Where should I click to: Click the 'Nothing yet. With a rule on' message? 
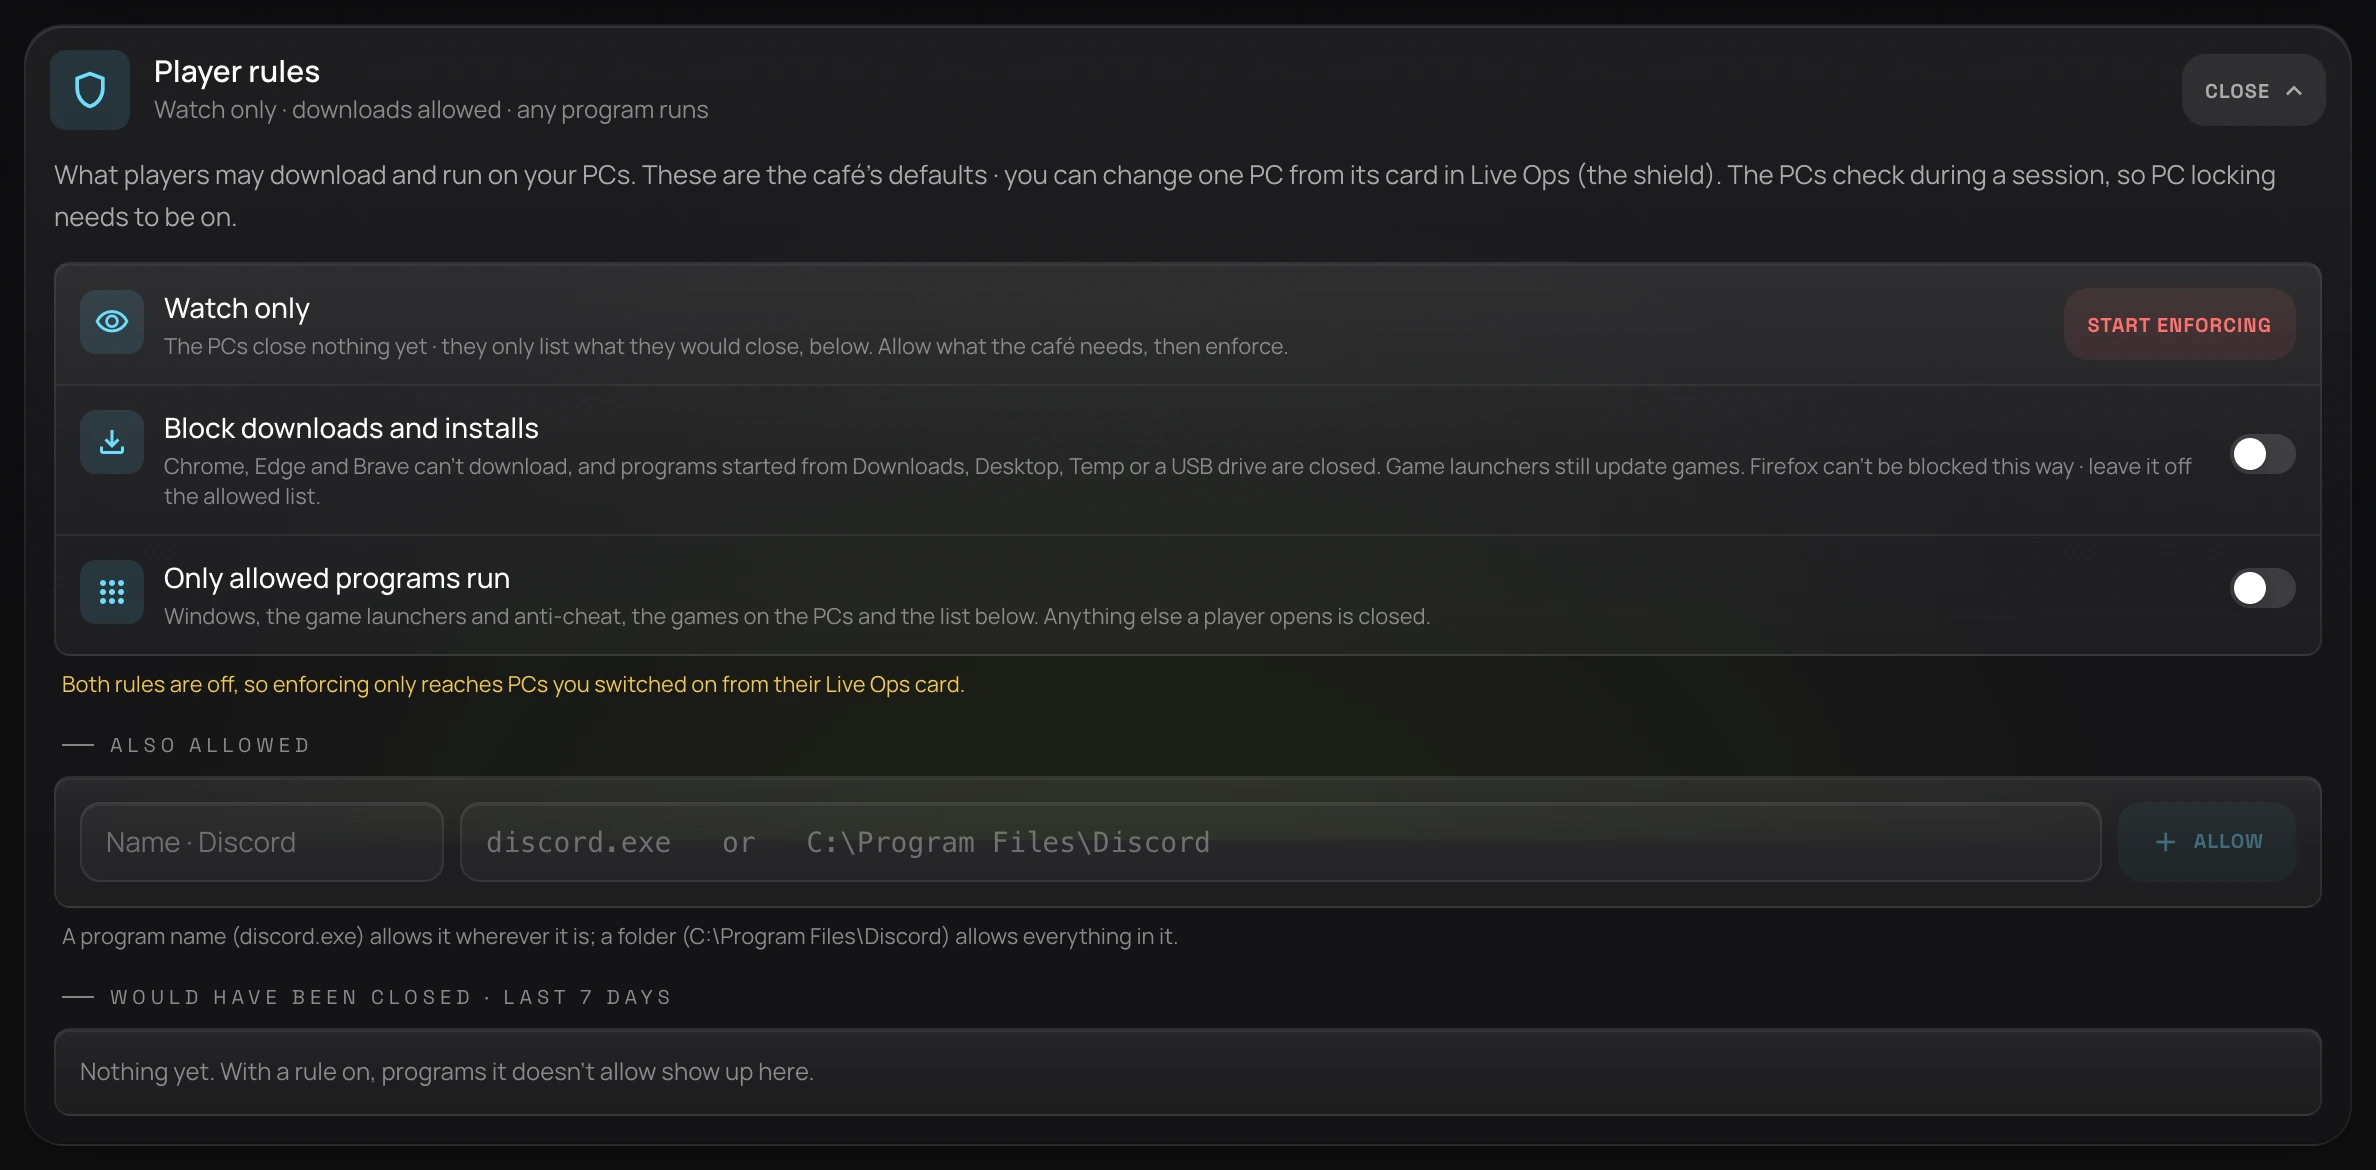447,1072
